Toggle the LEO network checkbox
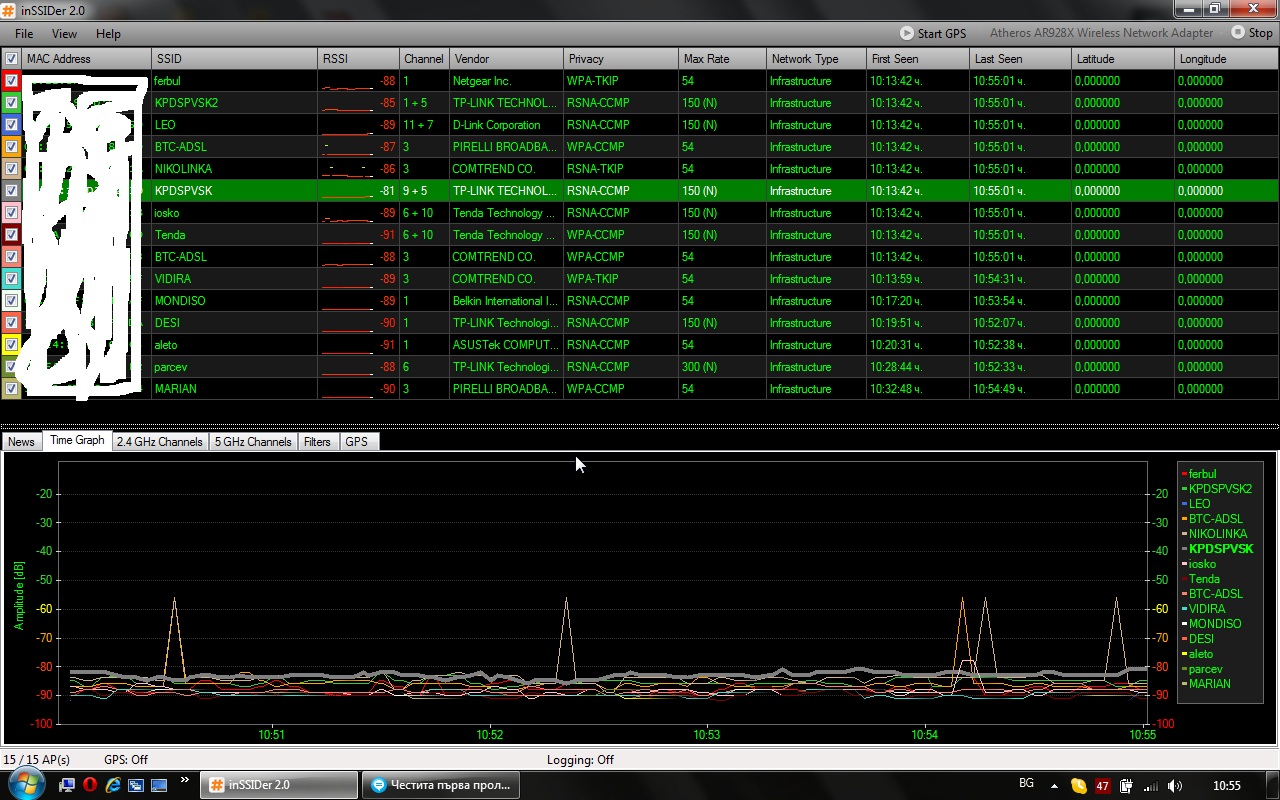The image size is (1280, 800). [x=11, y=125]
